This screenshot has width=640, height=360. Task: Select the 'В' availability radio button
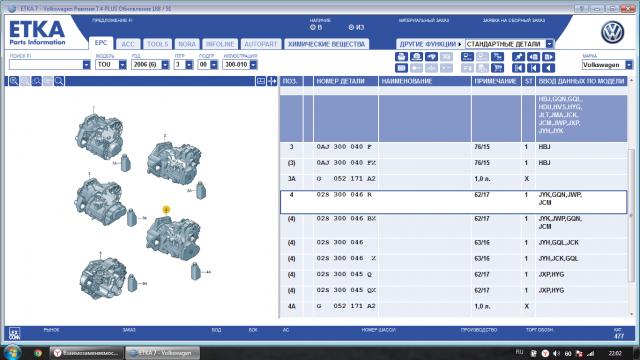(x=313, y=27)
